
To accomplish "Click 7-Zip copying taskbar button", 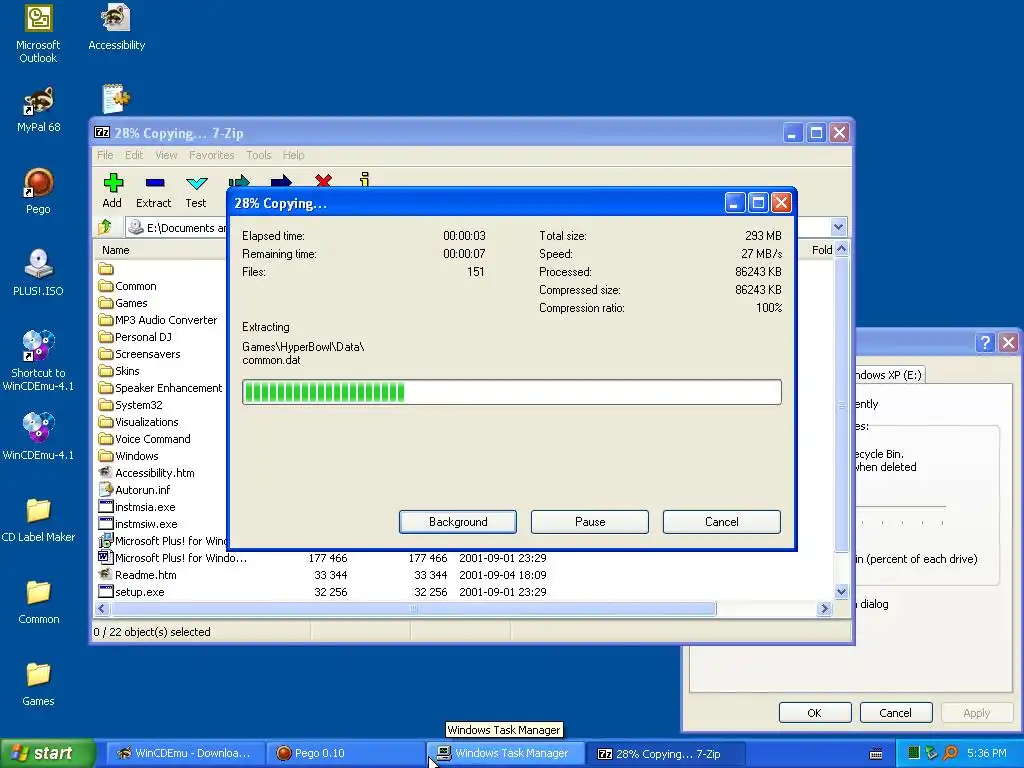I will [x=667, y=753].
